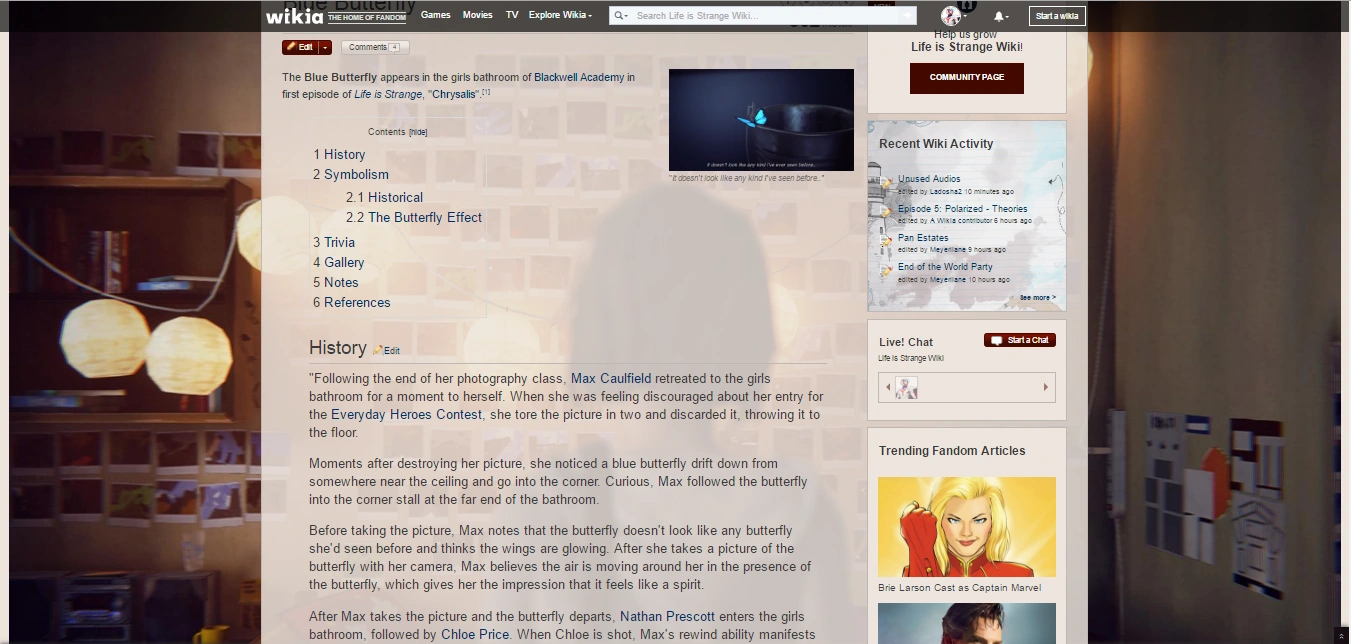Expand the Explore Wikia menu
1351x644 pixels.
(560, 15)
